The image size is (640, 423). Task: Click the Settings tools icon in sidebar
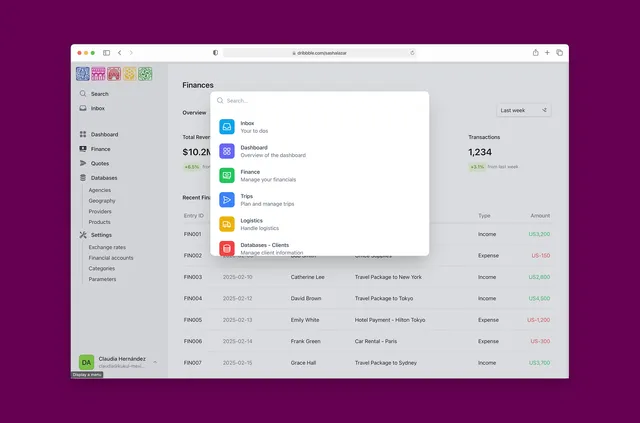click(83, 235)
